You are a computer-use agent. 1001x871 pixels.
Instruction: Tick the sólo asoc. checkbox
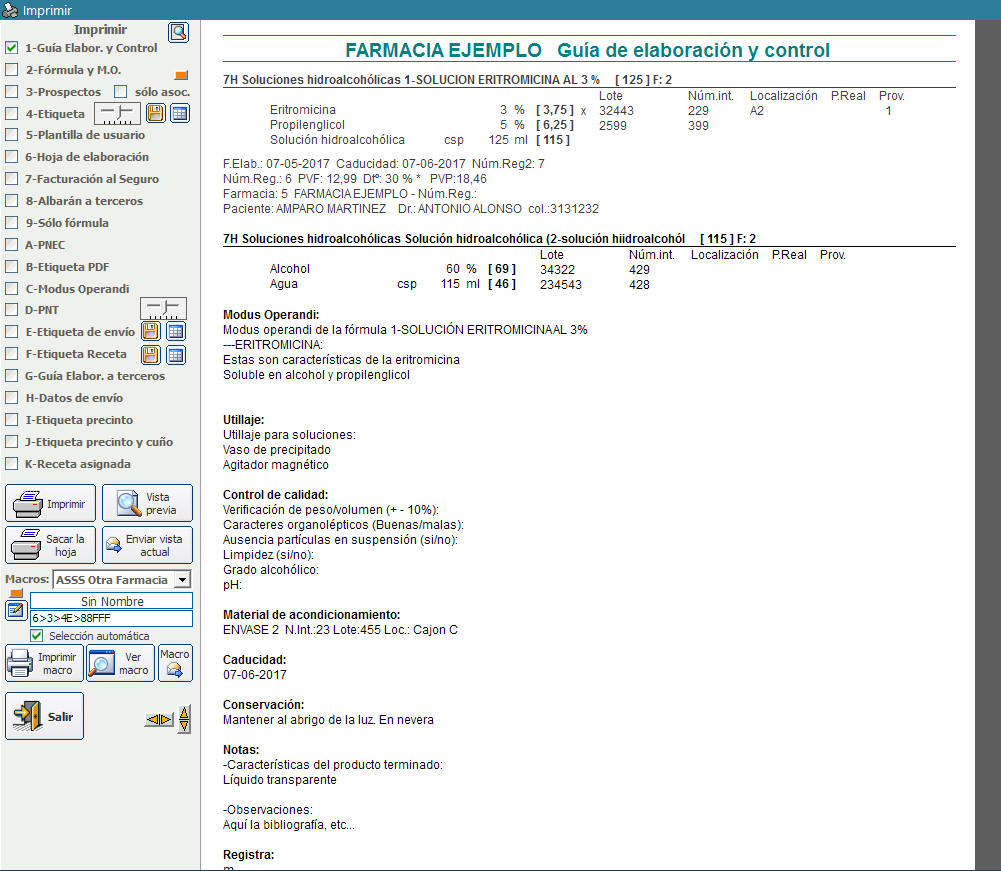click(x=121, y=92)
